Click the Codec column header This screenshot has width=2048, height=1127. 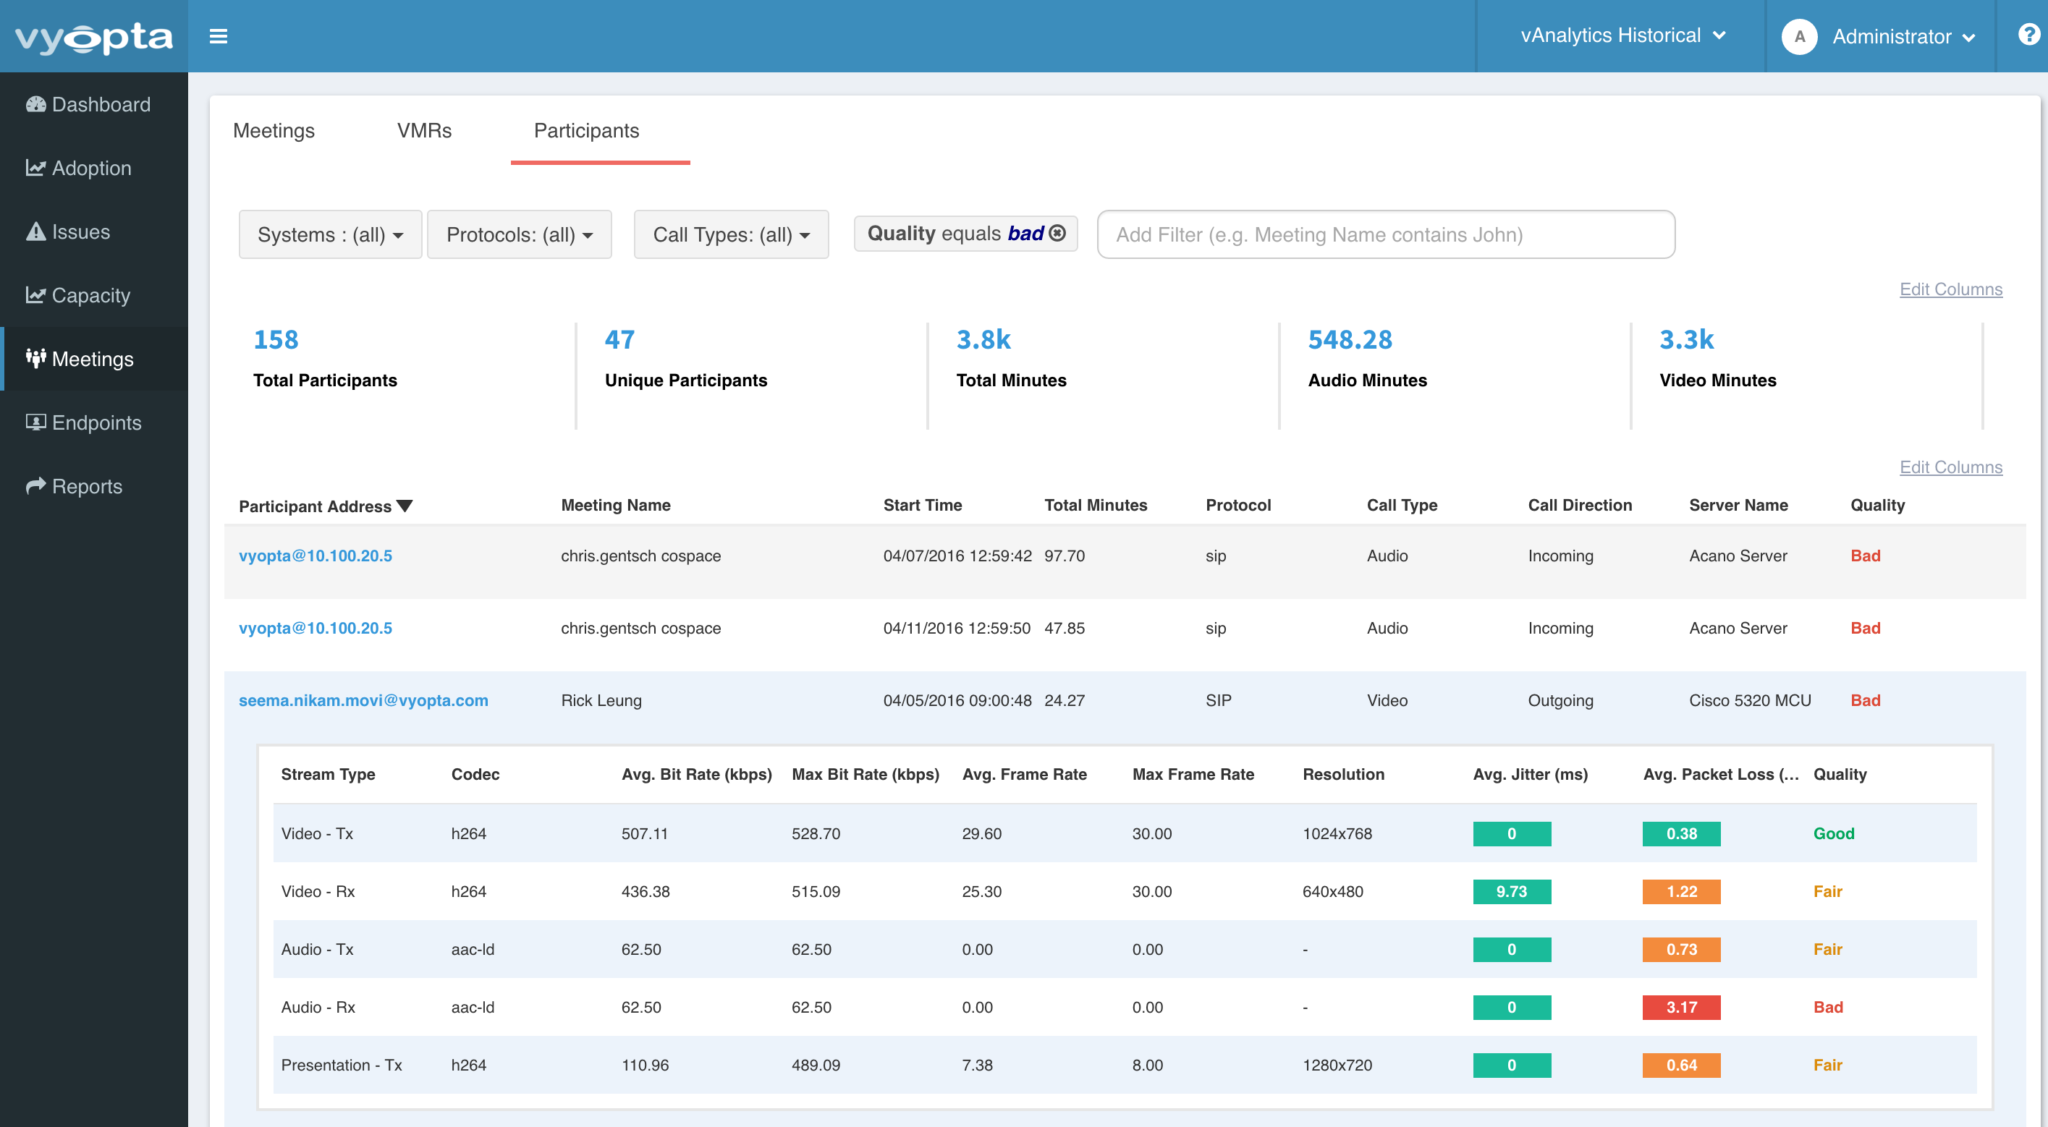[x=475, y=775]
